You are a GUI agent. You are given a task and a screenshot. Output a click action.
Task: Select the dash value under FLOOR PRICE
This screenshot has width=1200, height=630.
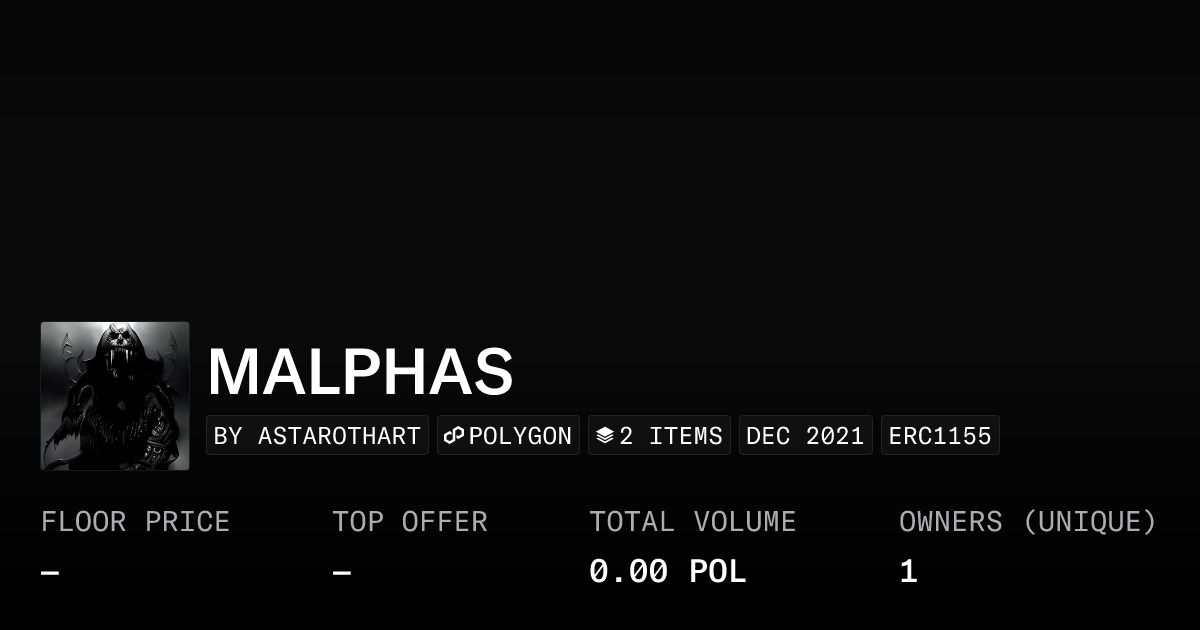[x=50, y=573]
